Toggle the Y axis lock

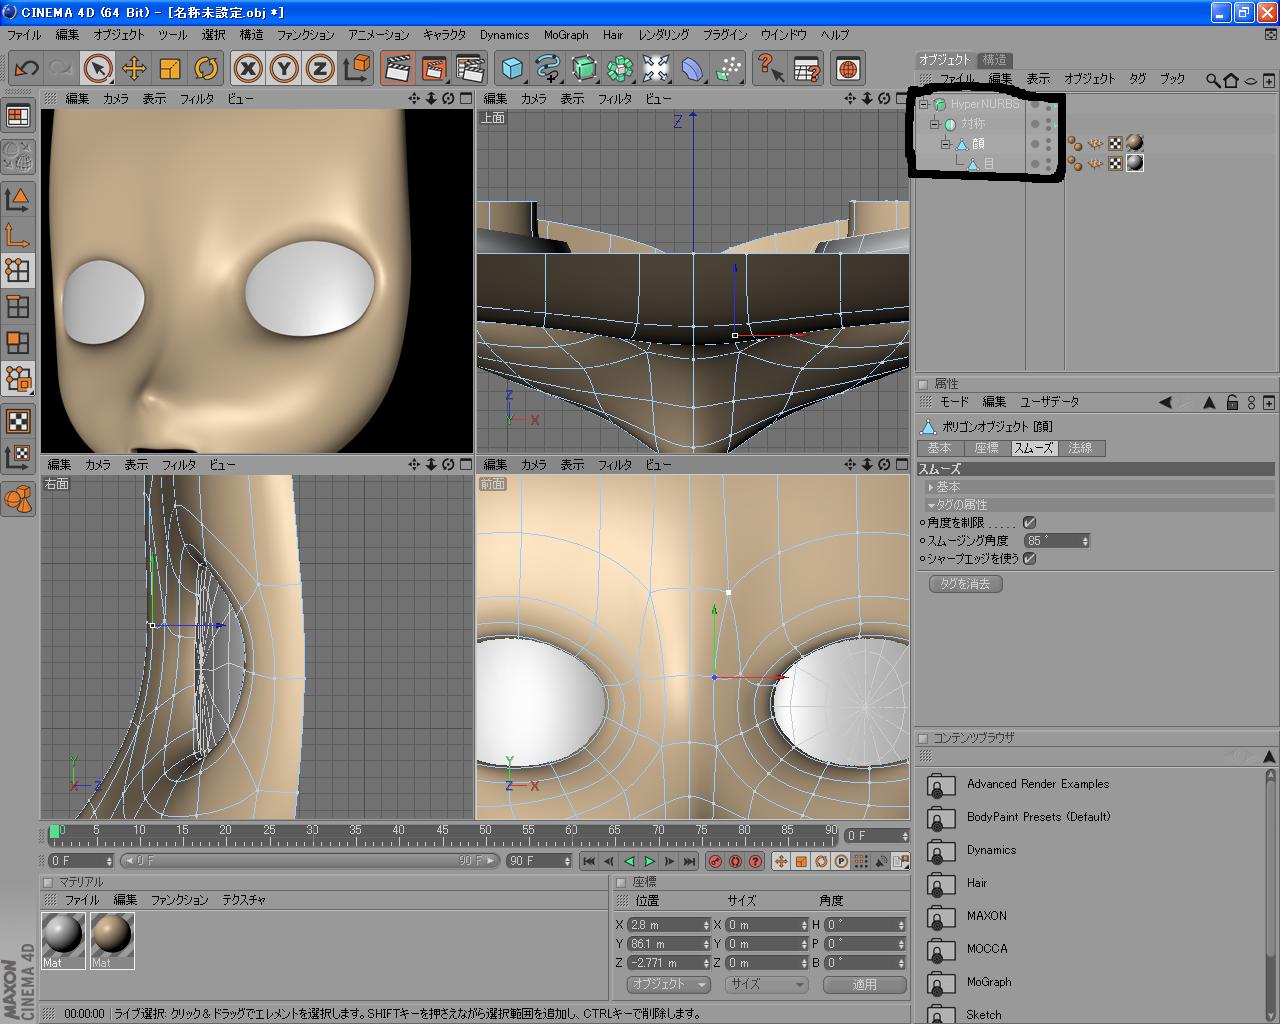(284, 68)
